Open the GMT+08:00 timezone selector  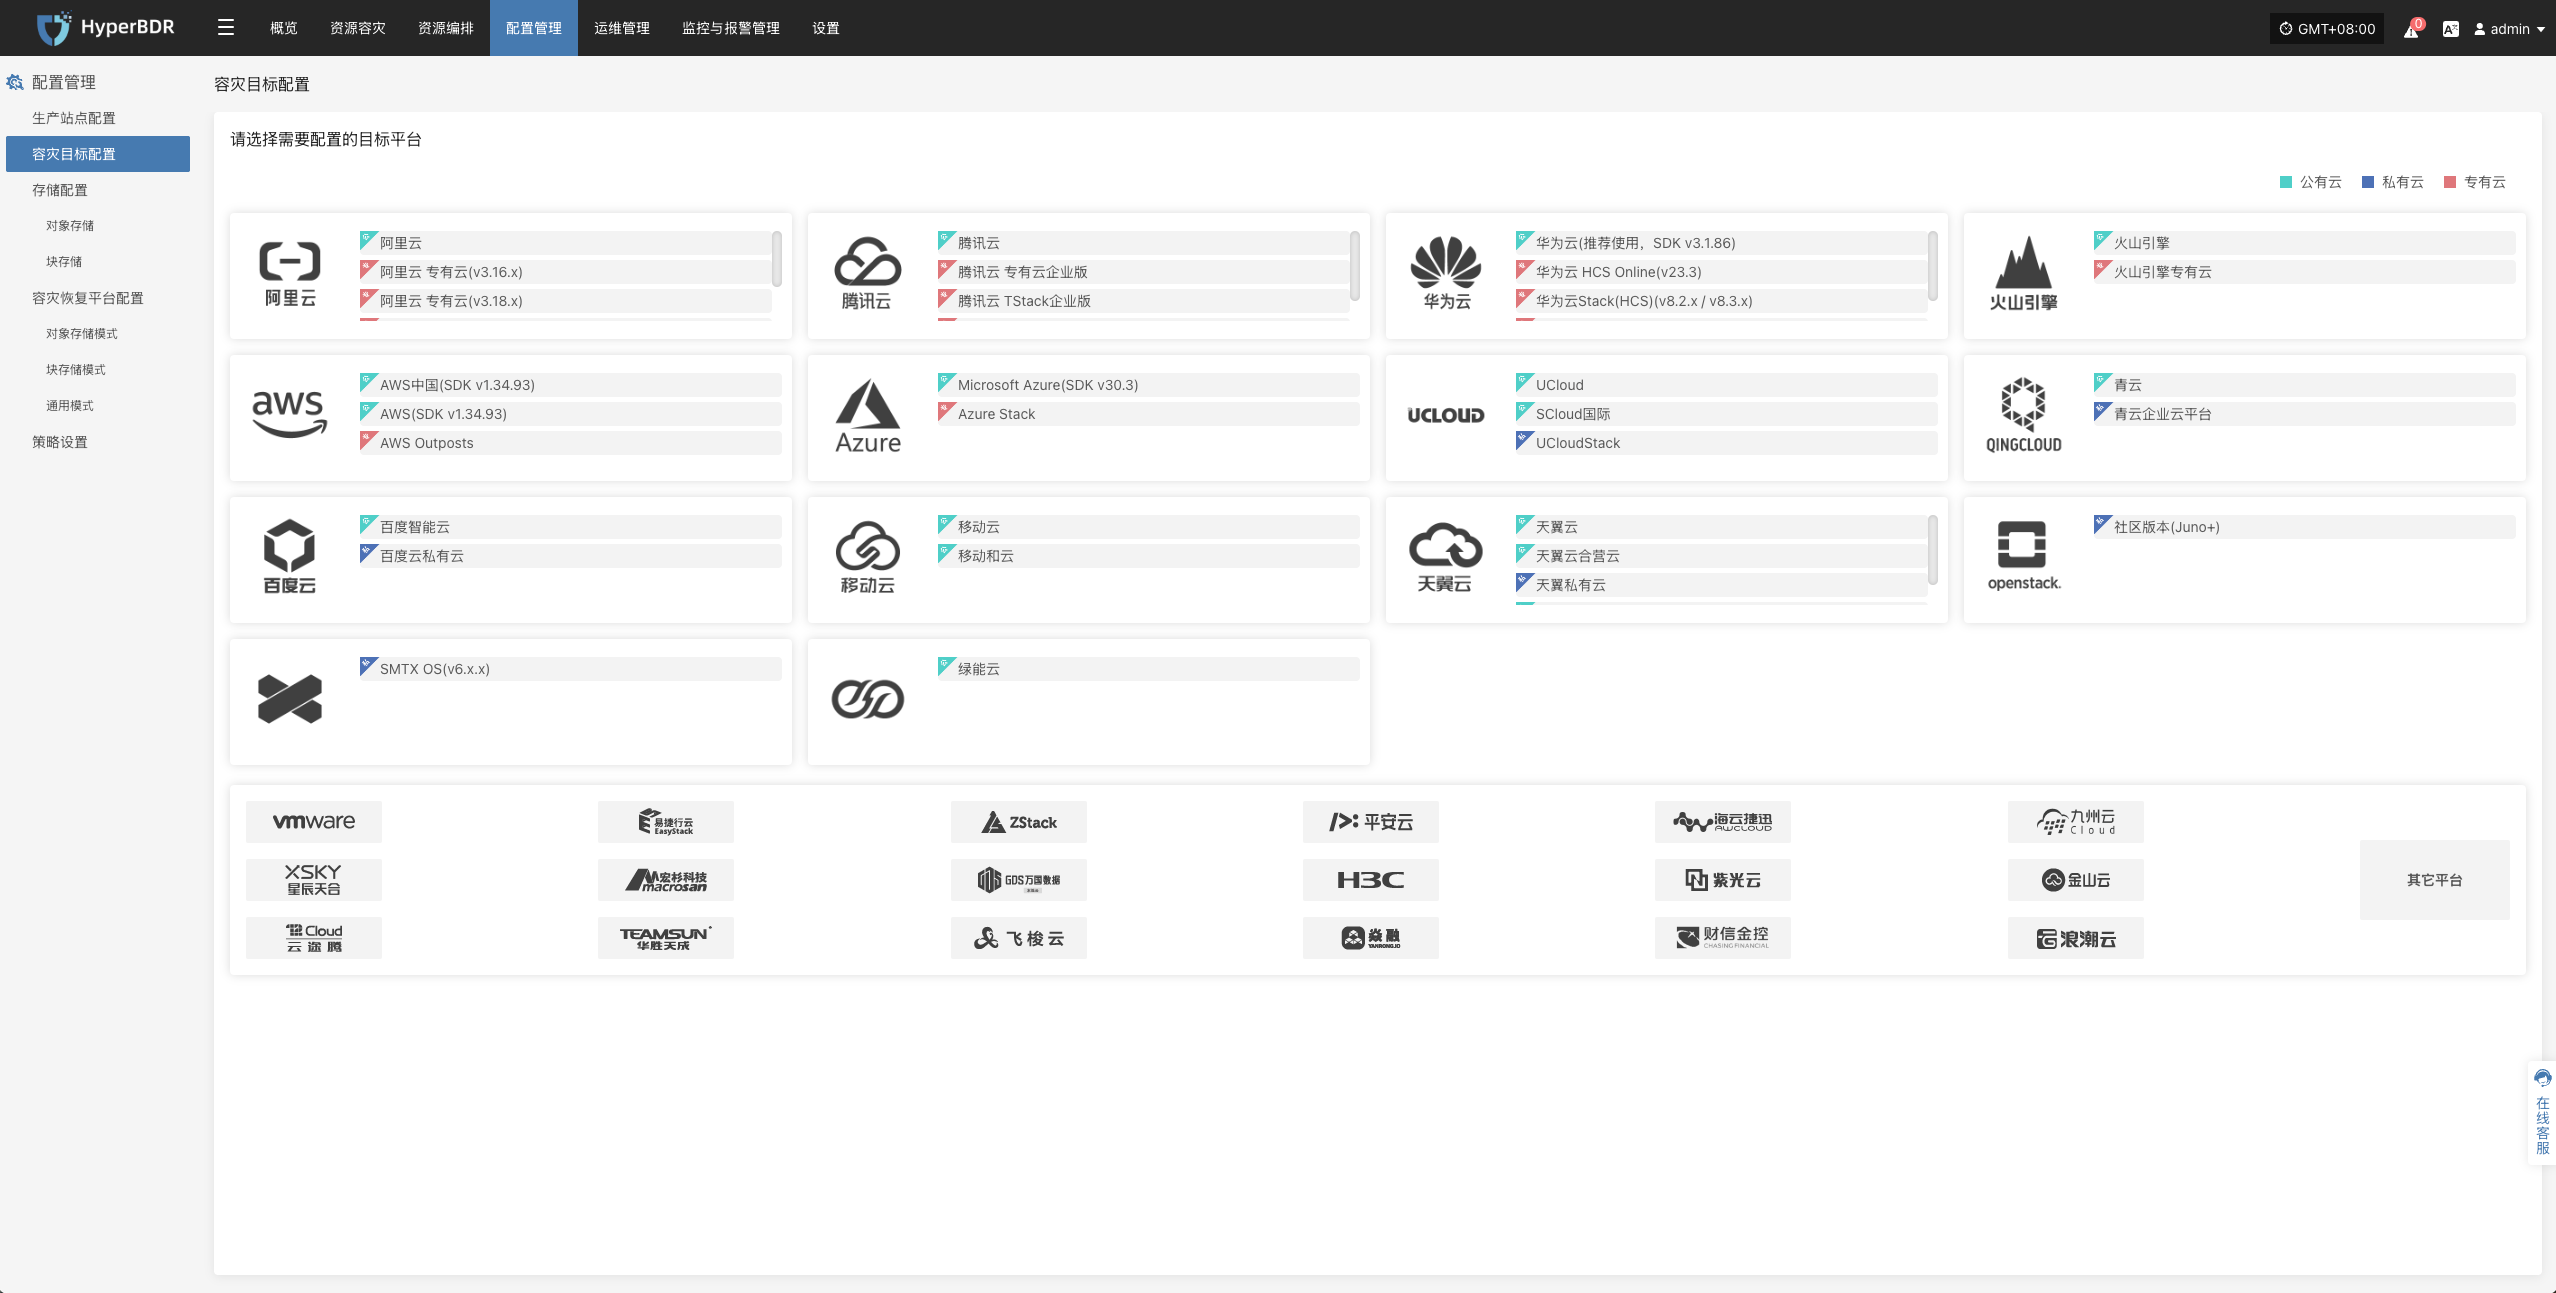pyautogui.click(x=2327, y=29)
